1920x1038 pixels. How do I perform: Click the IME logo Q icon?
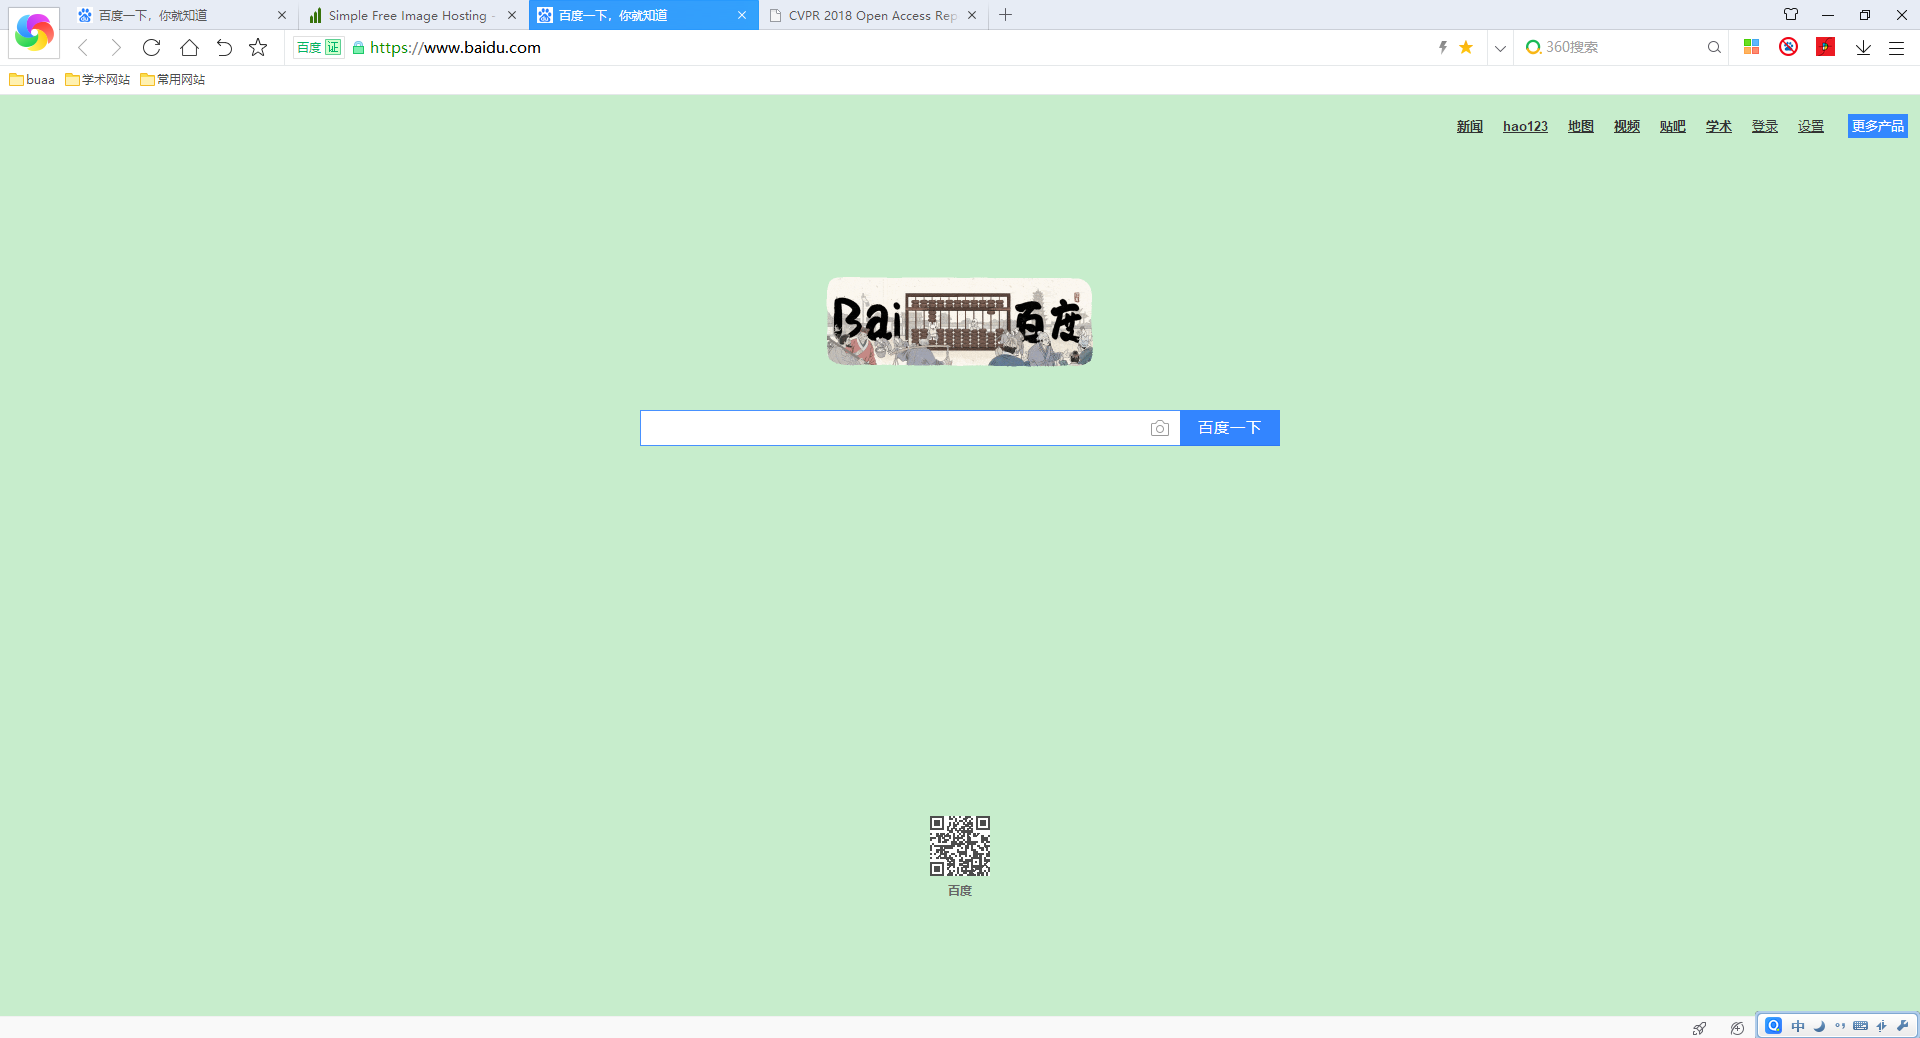click(1773, 1026)
